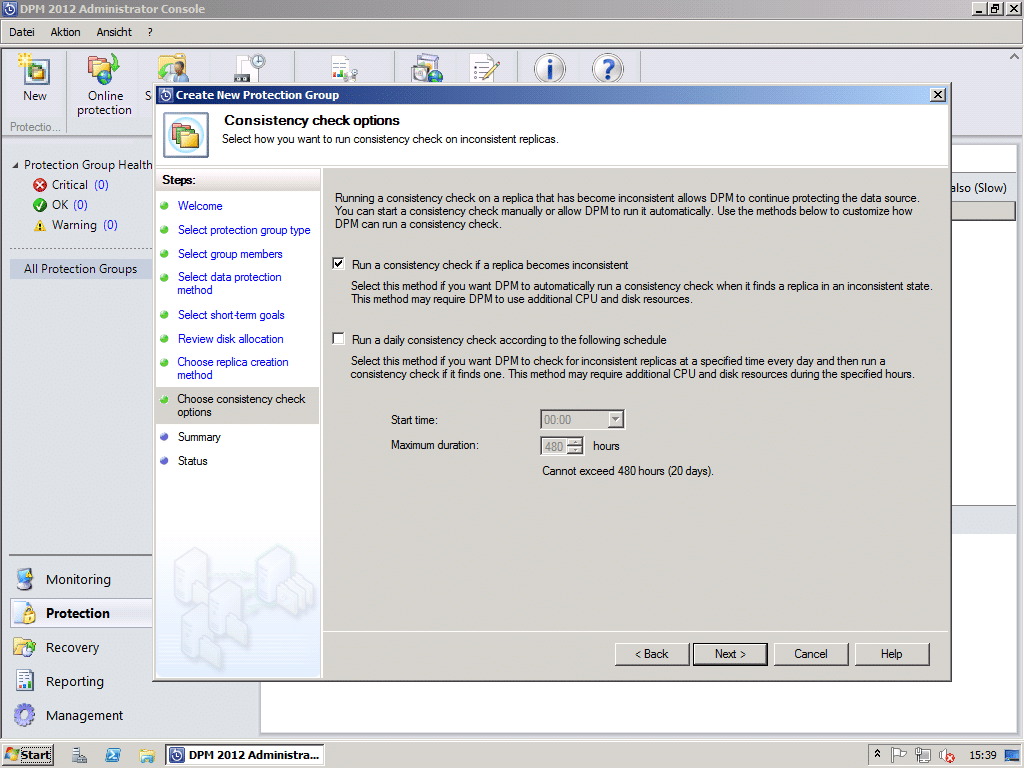Click the Protection padlock icon

pyautogui.click(x=27, y=613)
